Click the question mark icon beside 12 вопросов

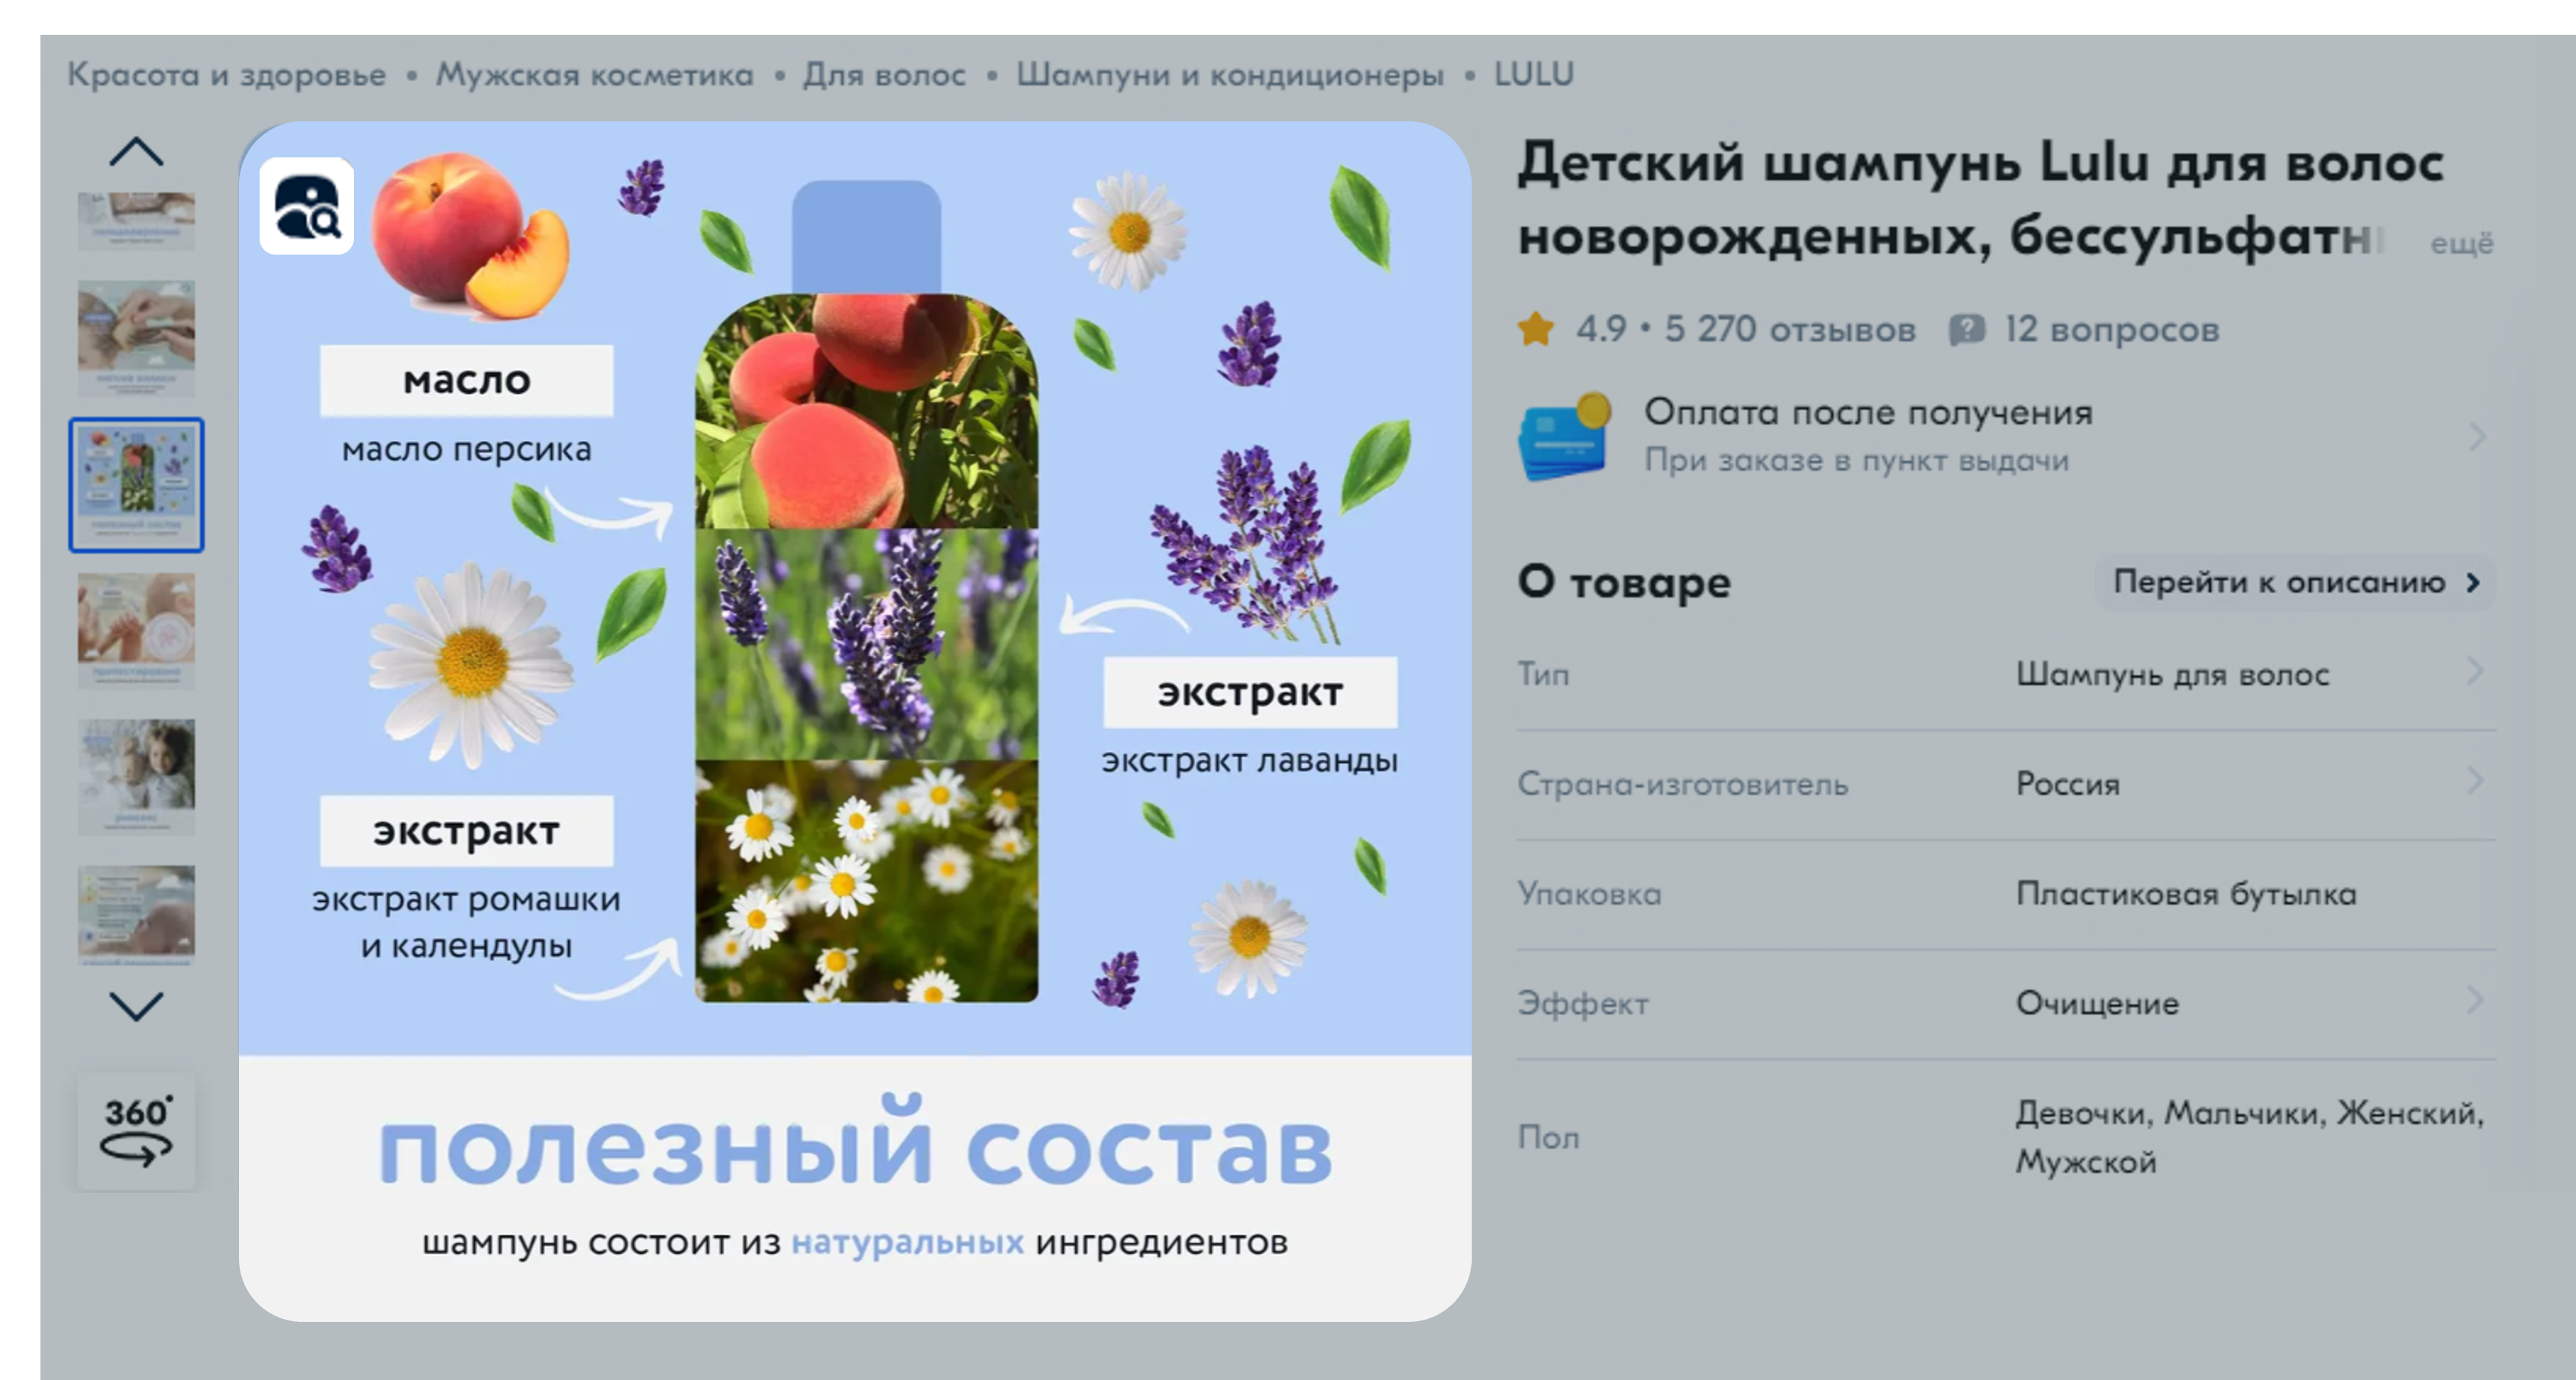(1966, 329)
